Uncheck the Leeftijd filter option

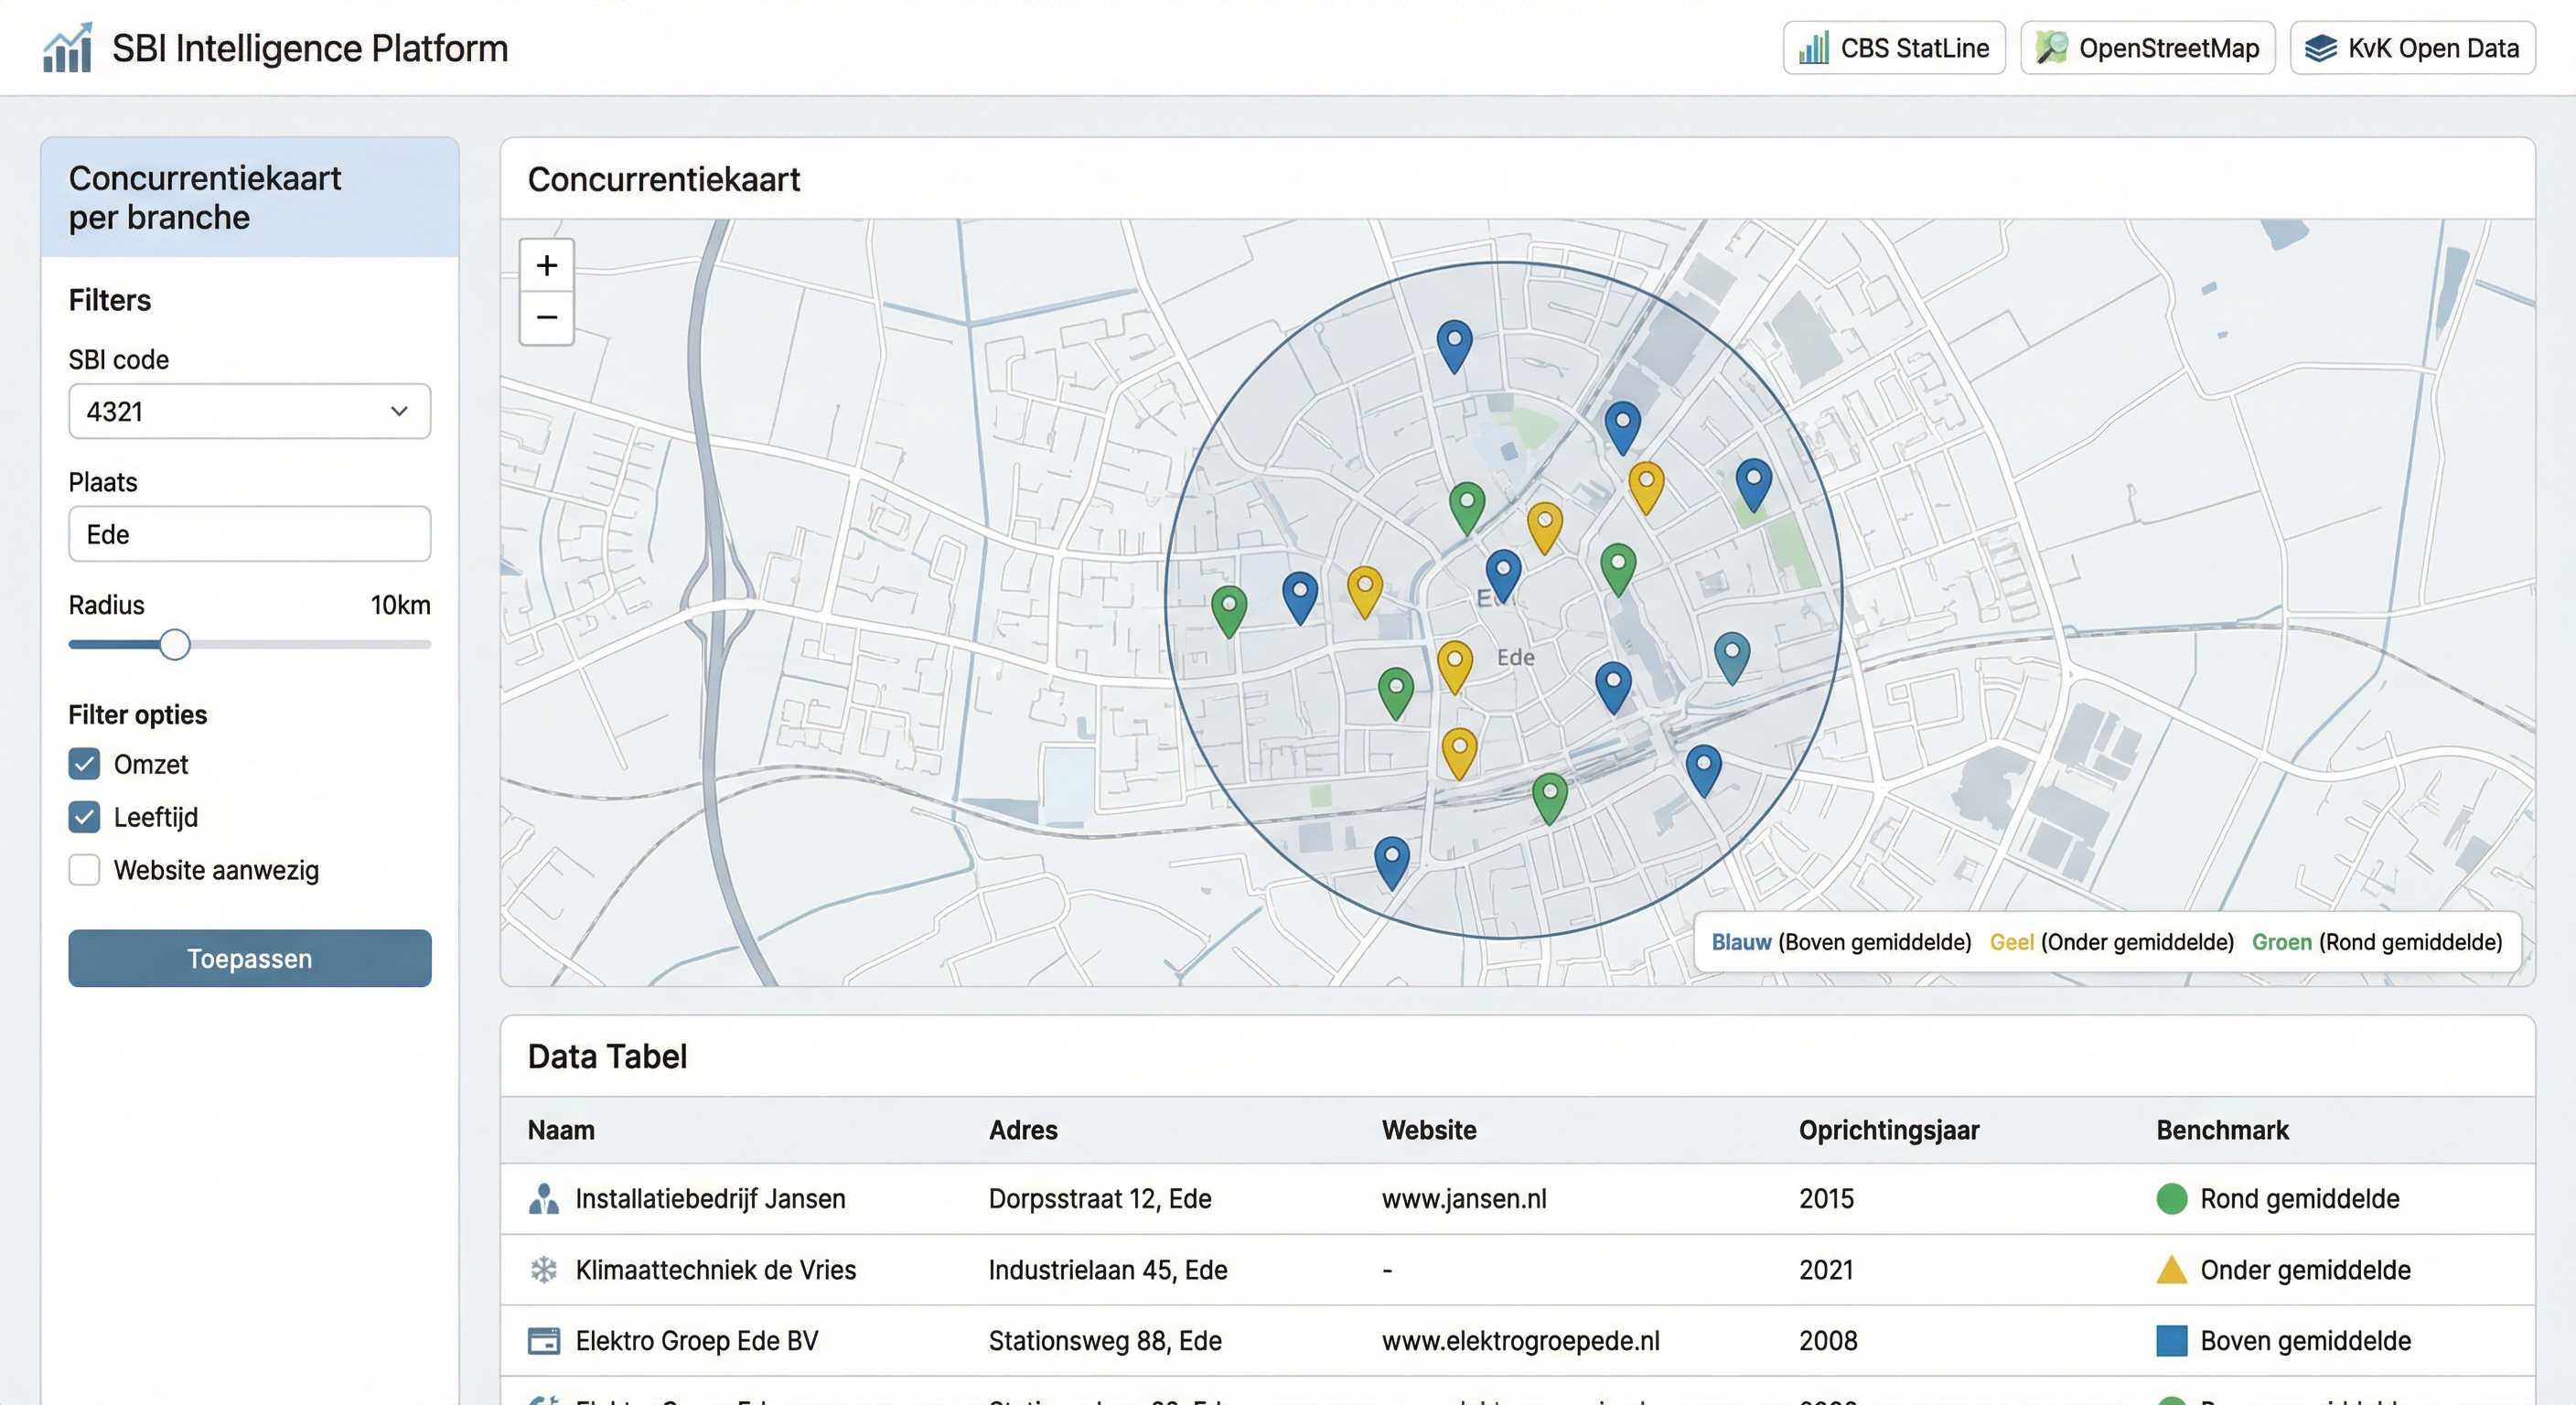85,817
